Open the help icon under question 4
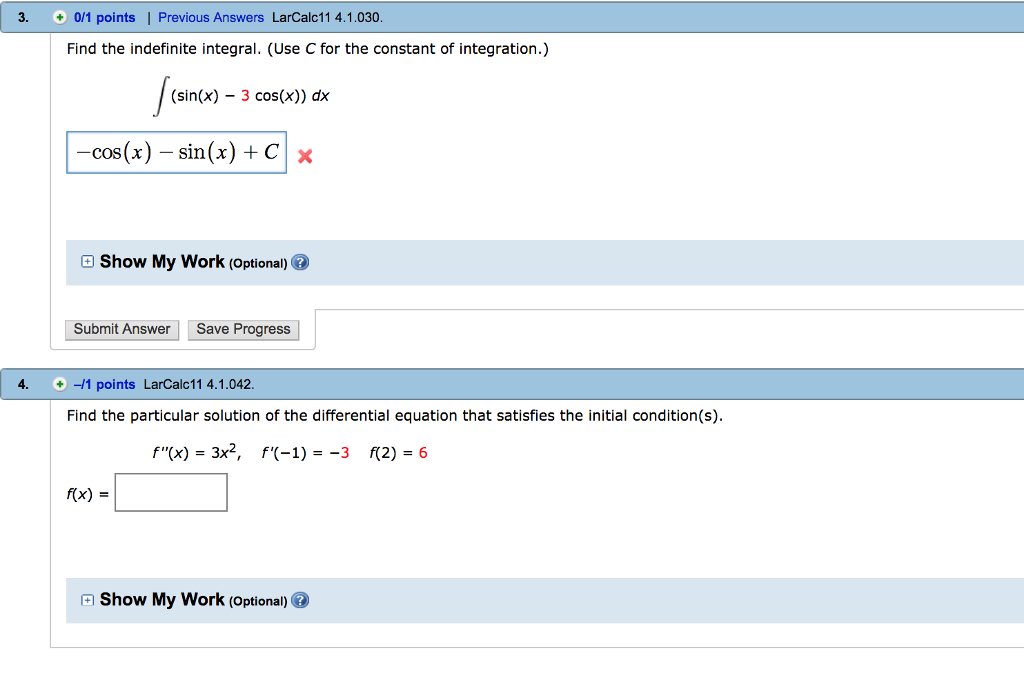Screen dimensions: 1024x691 [x=301, y=601]
